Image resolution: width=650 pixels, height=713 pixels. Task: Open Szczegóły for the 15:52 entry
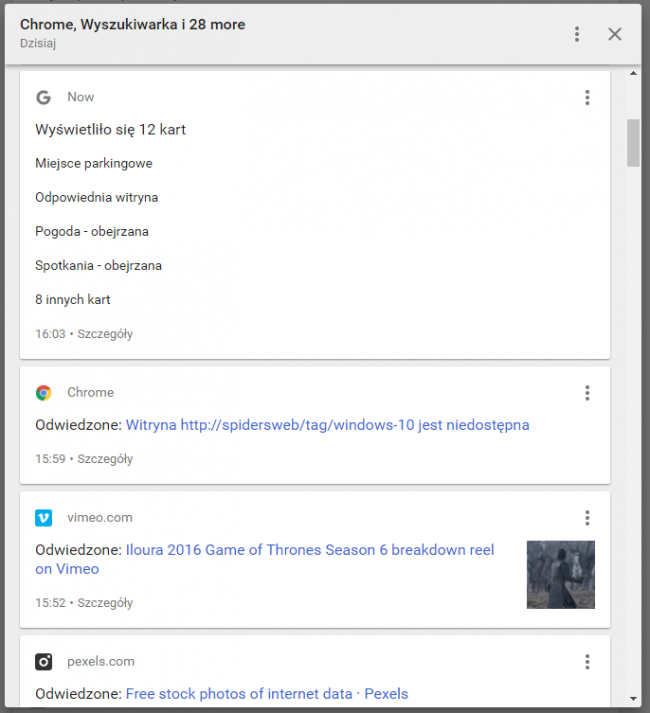point(105,603)
